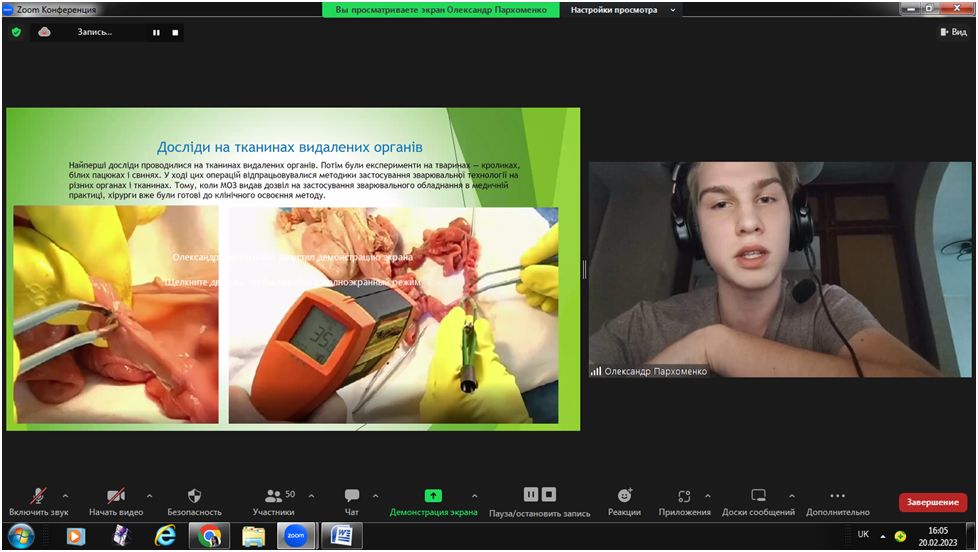Open the Настройки просмотра dropdown

[622, 10]
